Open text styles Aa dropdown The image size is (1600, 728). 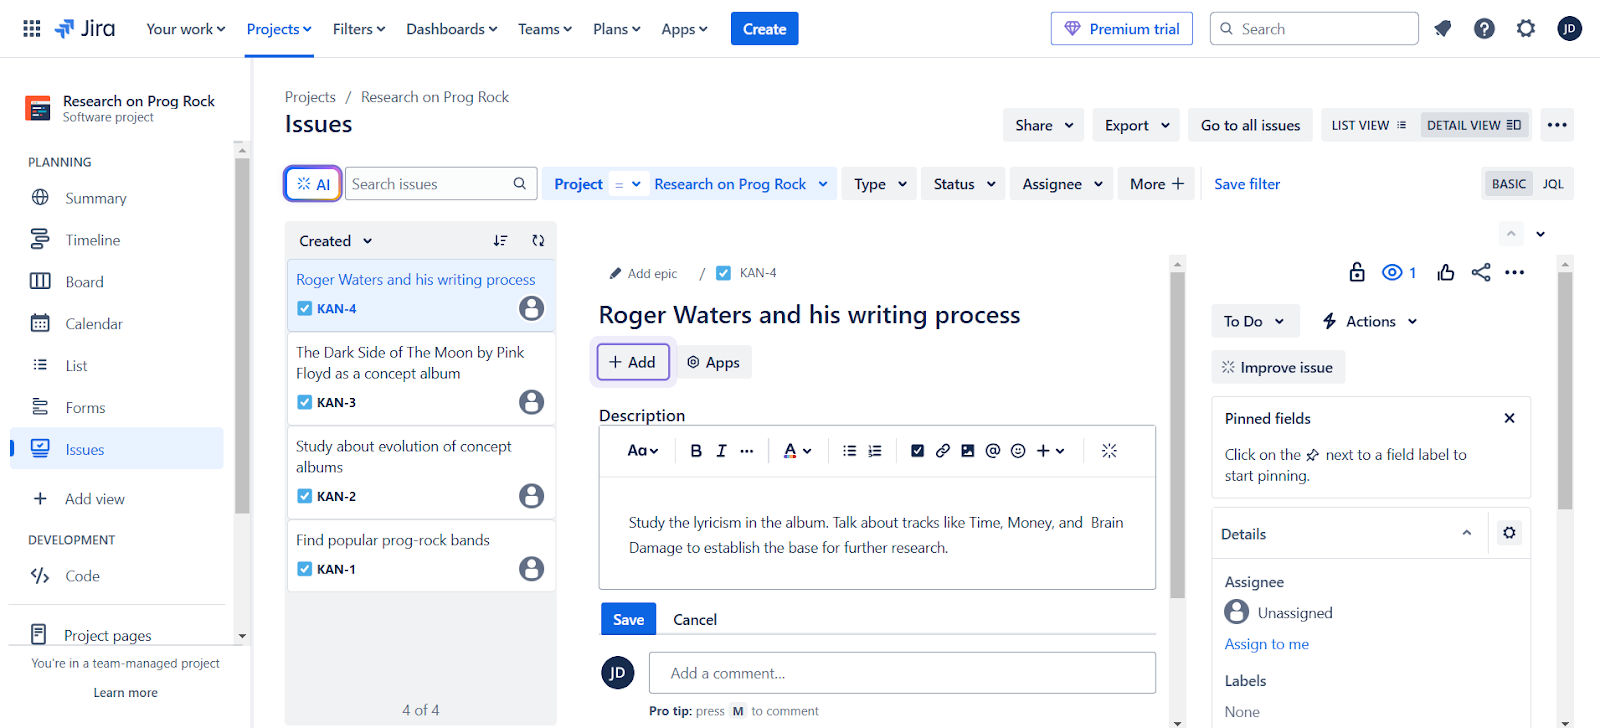tap(643, 451)
